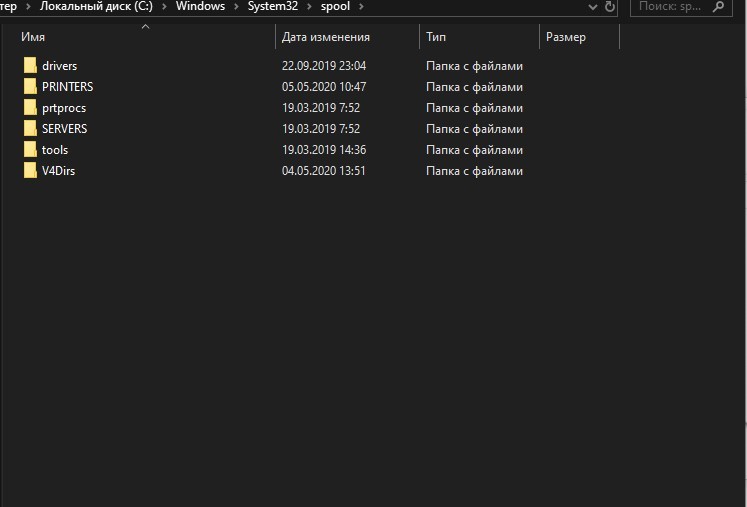Click the prtprocs folder icon
The width and height of the screenshot is (747, 507).
[30, 108]
